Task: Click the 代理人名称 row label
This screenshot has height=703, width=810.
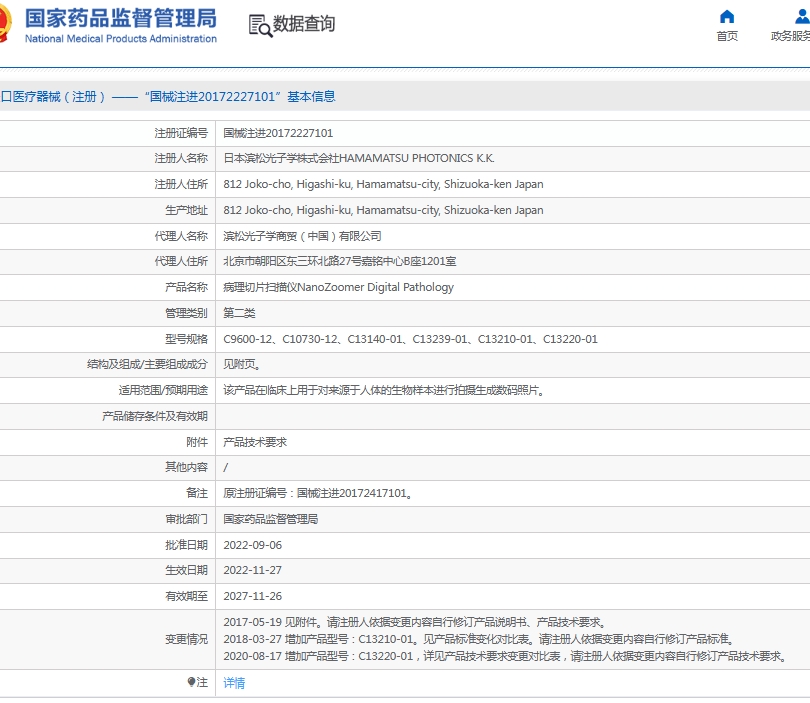Action: pos(181,236)
